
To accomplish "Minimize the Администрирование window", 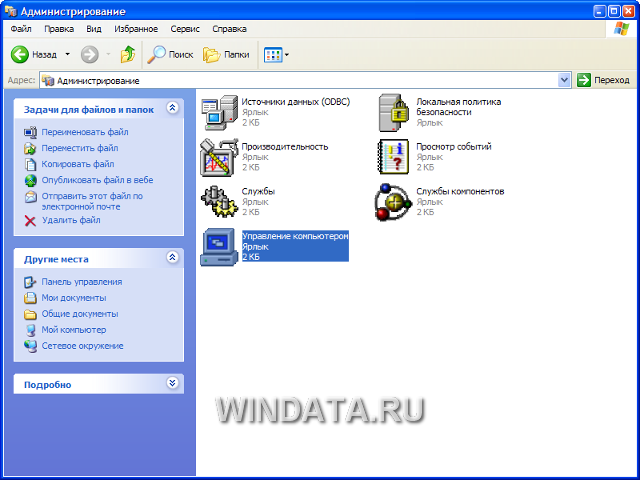I will pos(600,11).
